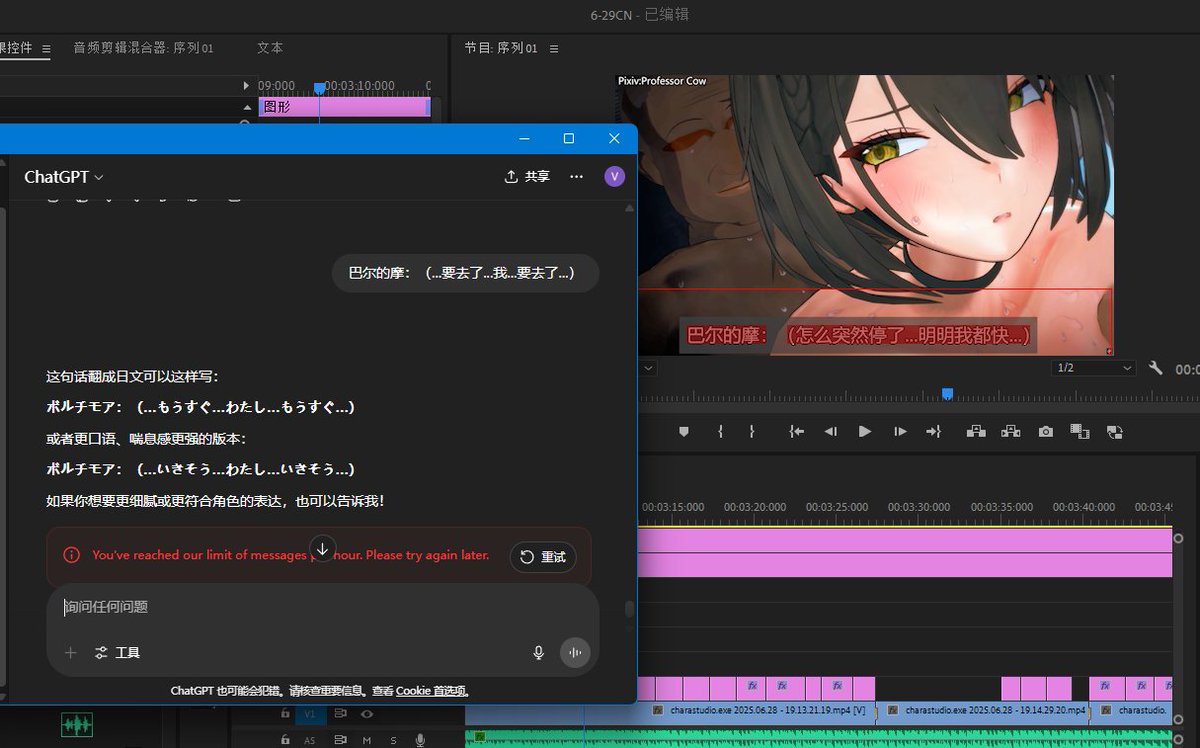Image resolution: width=1200 pixels, height=748 pixels.
Task: Open the ChatGPT model selector dropdown
Action: [63, 176]
